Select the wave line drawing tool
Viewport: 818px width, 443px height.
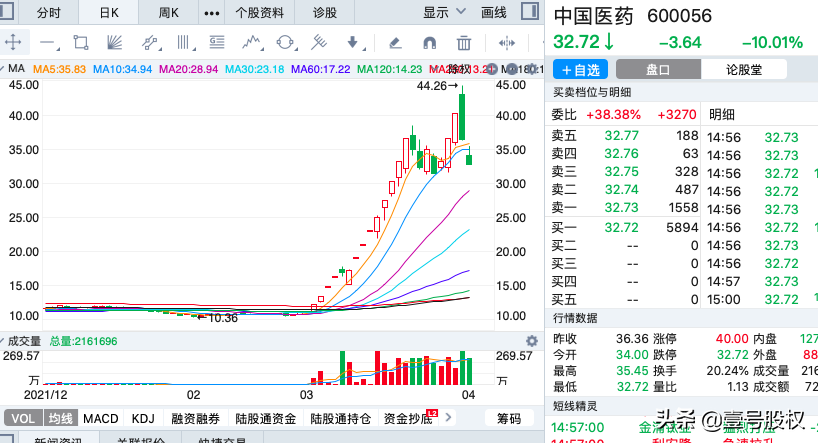click(x=251, y=42)
